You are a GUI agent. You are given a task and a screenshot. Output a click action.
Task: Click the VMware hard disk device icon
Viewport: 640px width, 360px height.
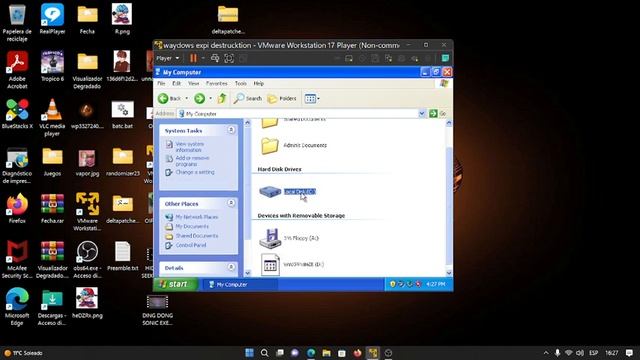pos(349,58)
